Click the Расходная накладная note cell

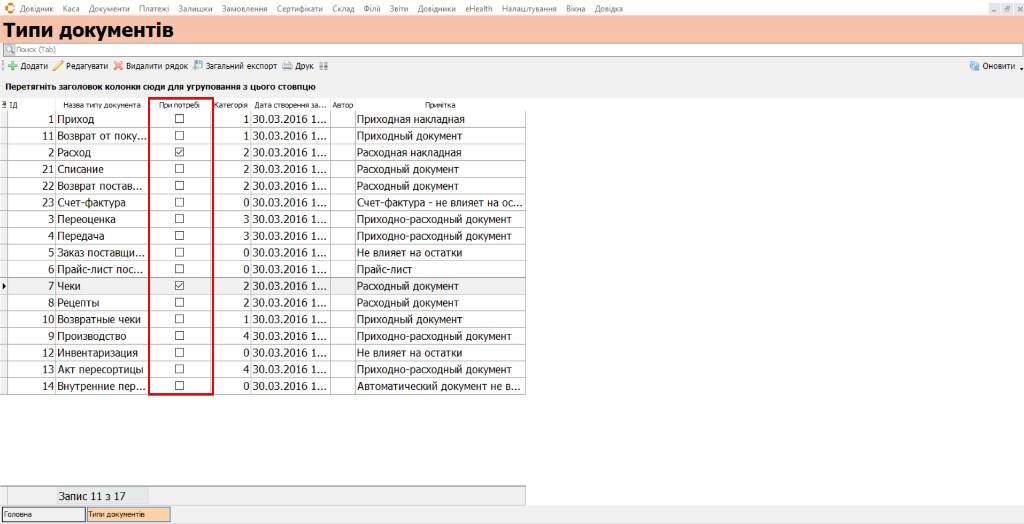coord(440,152)
